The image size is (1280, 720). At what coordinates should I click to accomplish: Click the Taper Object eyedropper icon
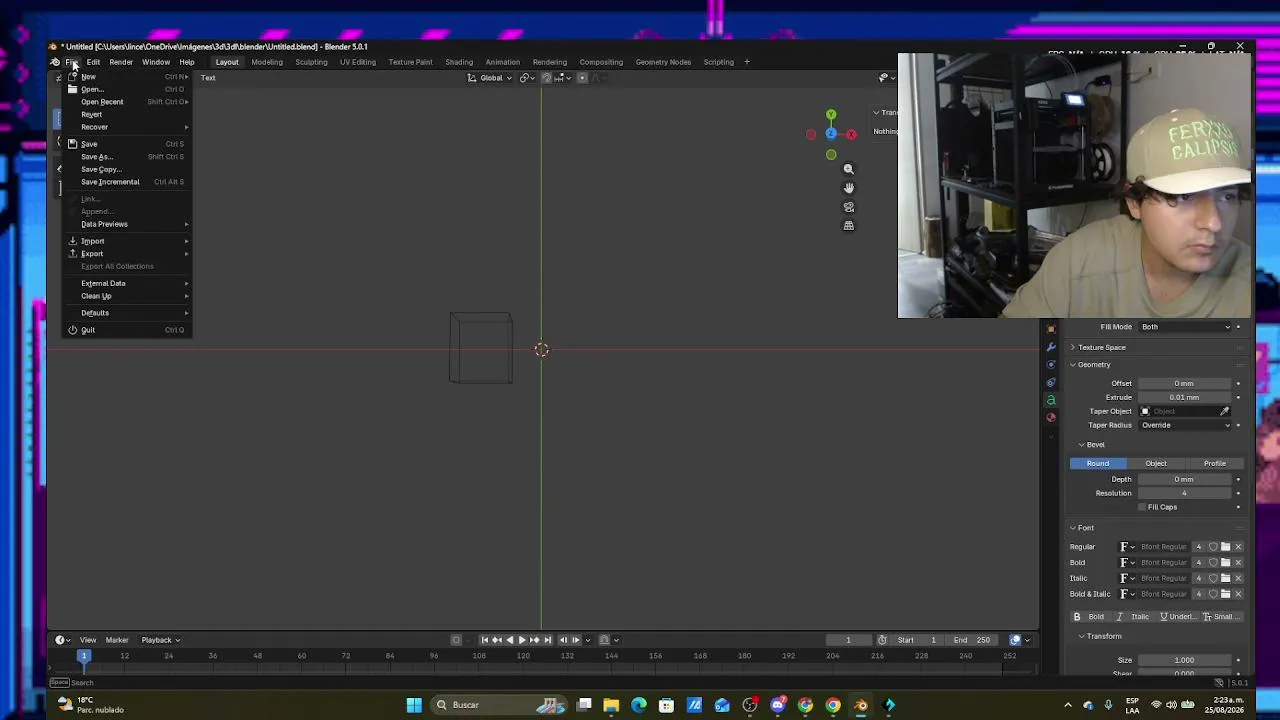[1224, 411]
